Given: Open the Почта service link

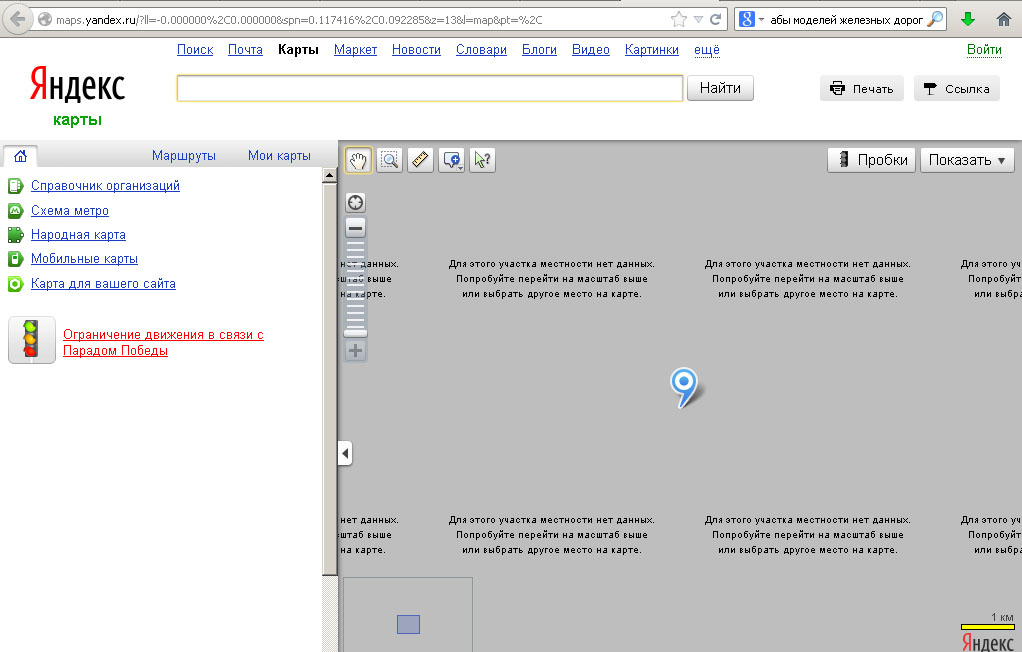Looking at the screenshot, I should [245, 50].
